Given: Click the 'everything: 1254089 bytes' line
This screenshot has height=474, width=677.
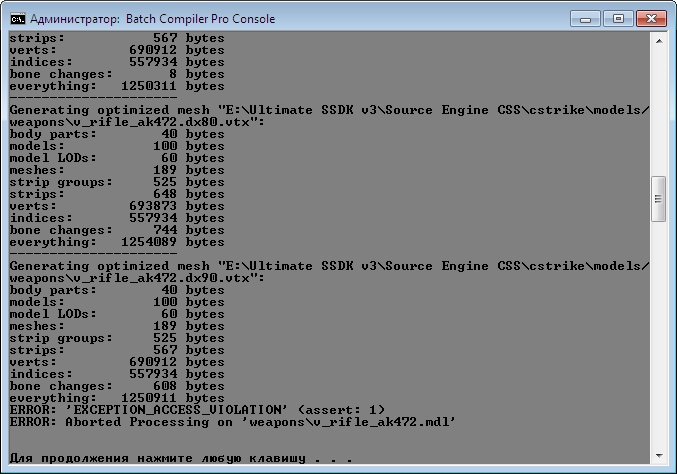Looking at the screenshot, I should coord(117,242).
